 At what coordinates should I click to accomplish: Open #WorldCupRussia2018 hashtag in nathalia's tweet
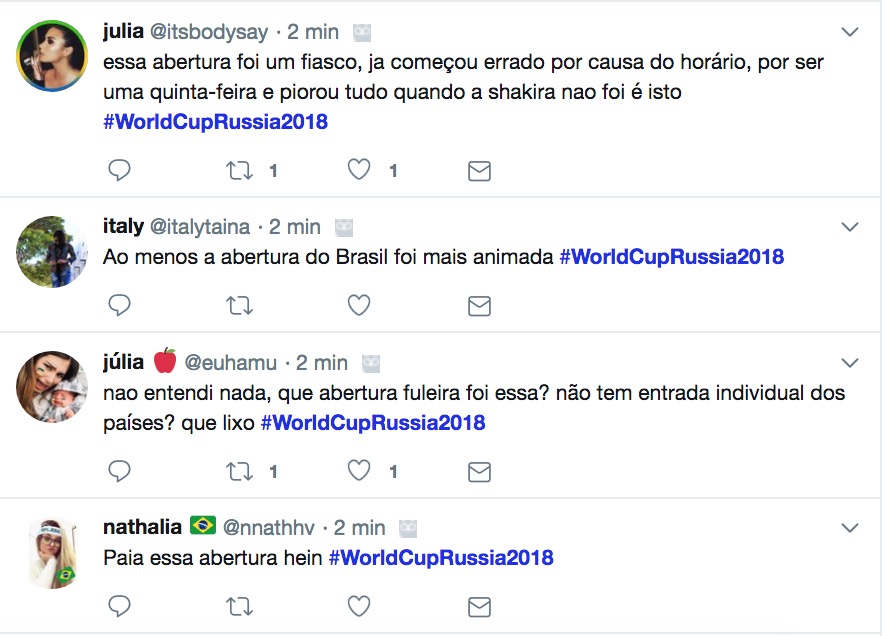coord(440,557)
